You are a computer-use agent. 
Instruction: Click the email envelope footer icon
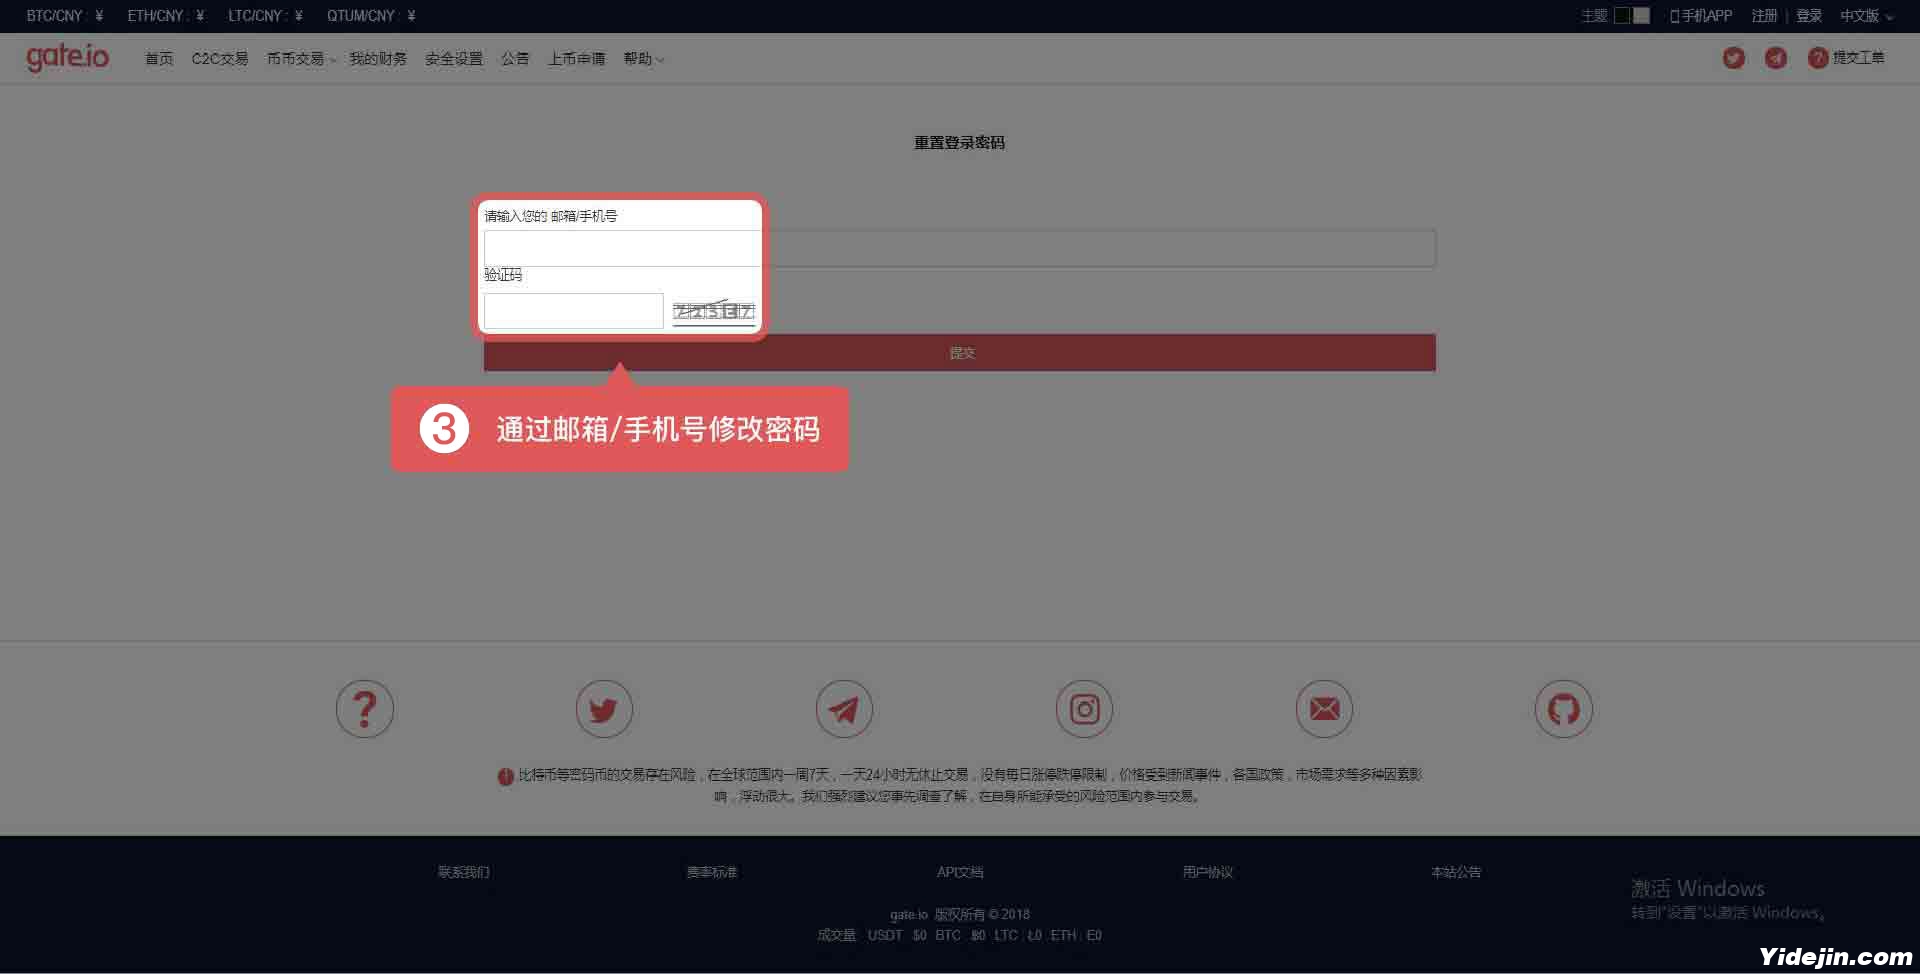1324,709
